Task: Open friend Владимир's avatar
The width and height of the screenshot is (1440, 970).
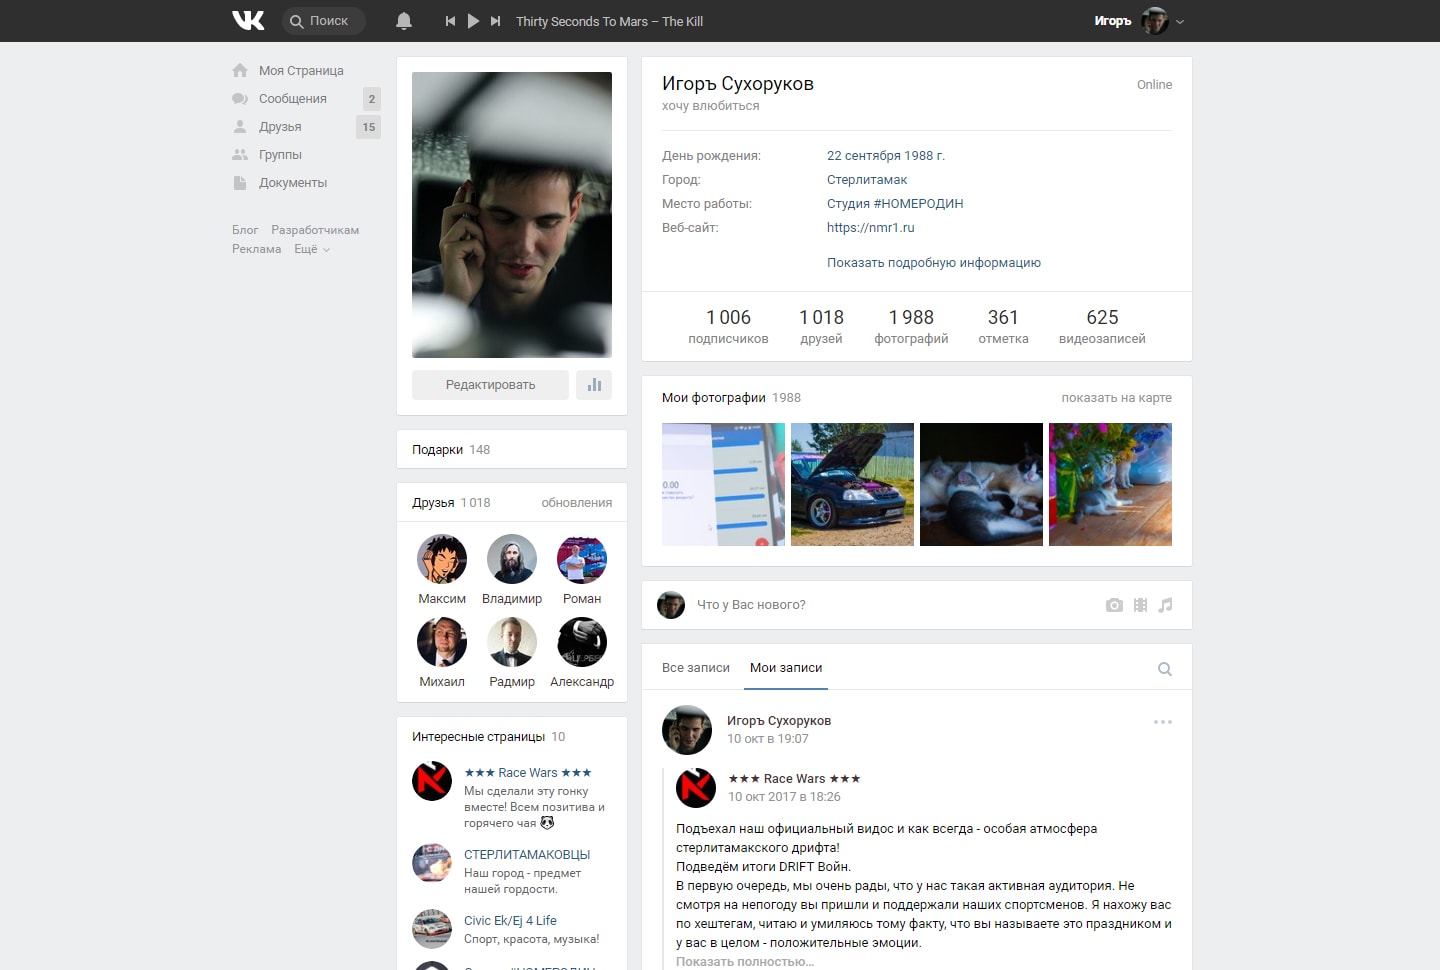Action: pos(512,559)
